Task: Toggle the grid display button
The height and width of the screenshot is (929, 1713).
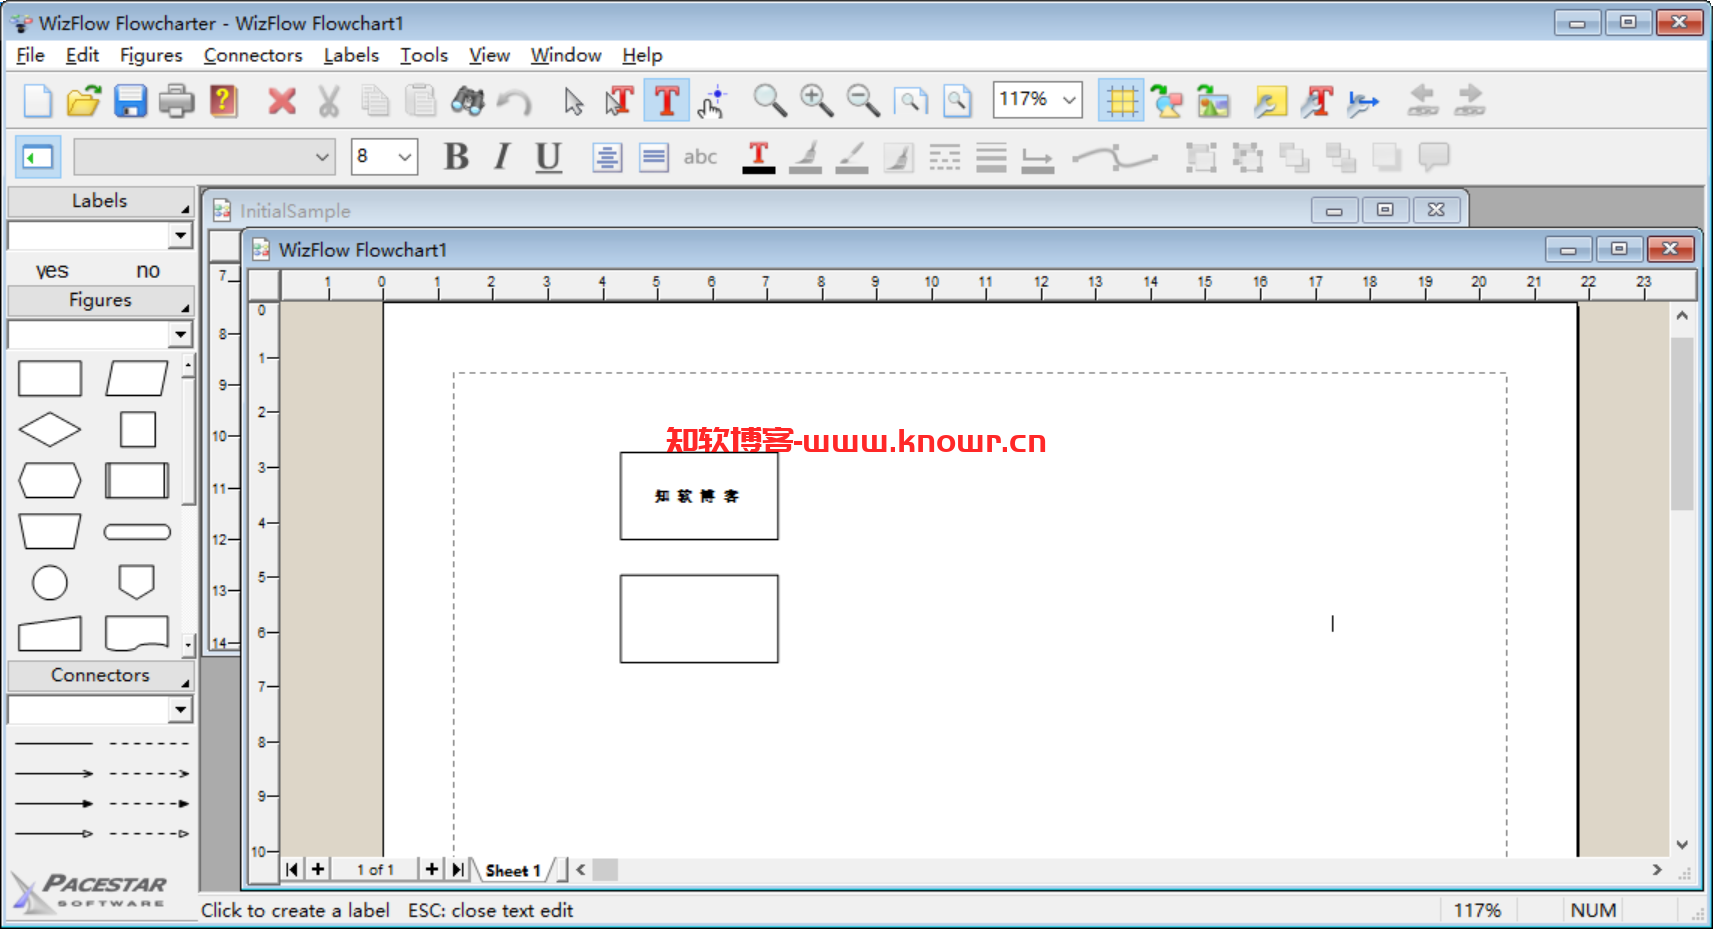Action: [x=1121, y=101]
